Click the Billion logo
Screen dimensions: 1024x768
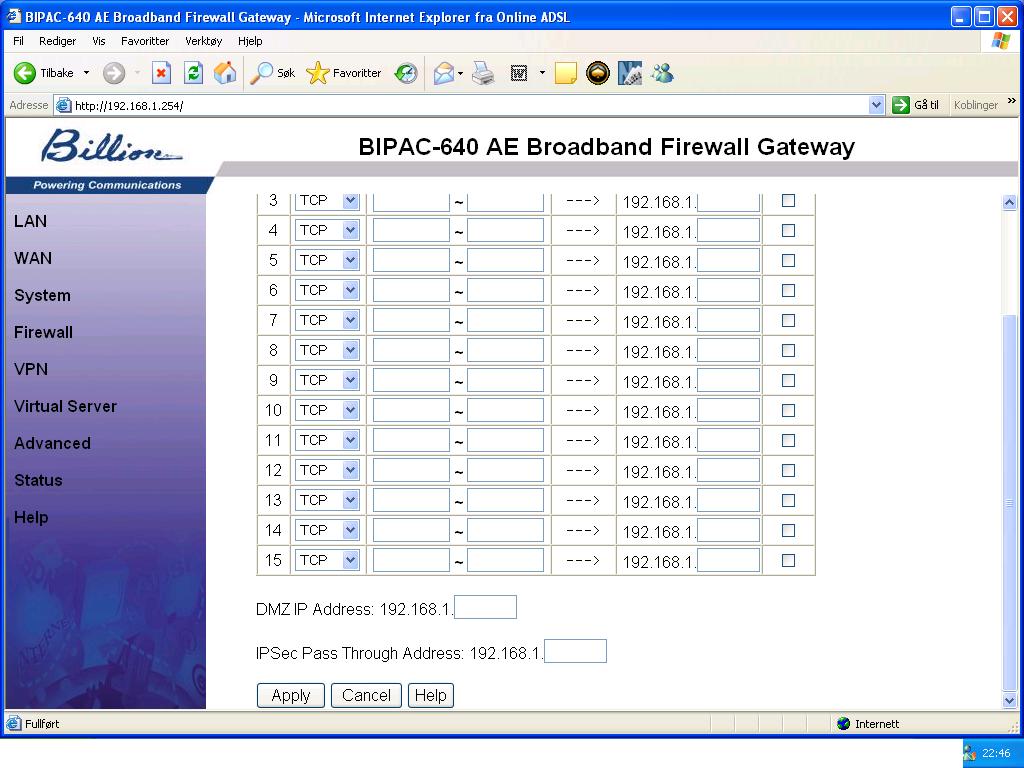click(x=111, y=145)
